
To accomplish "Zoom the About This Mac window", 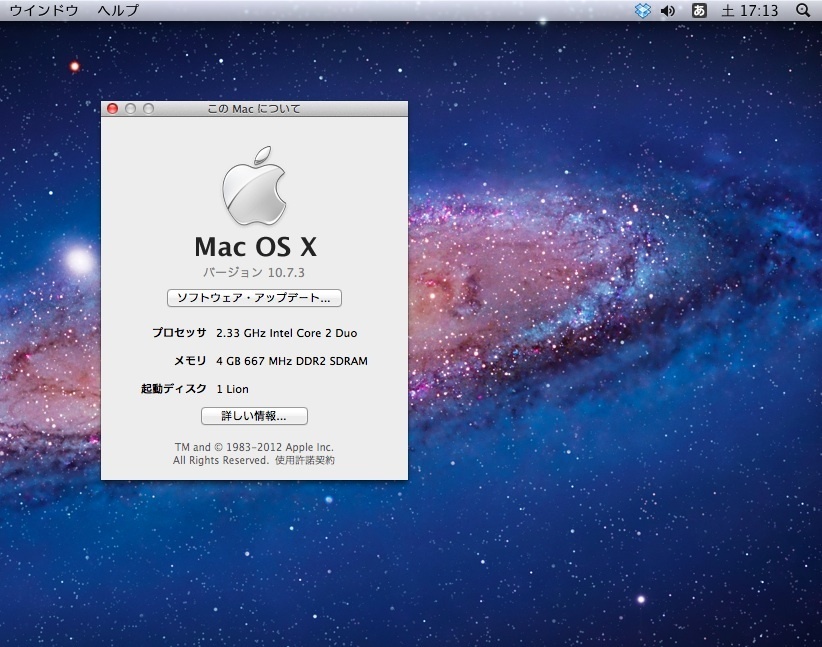I will coord(149,109).
